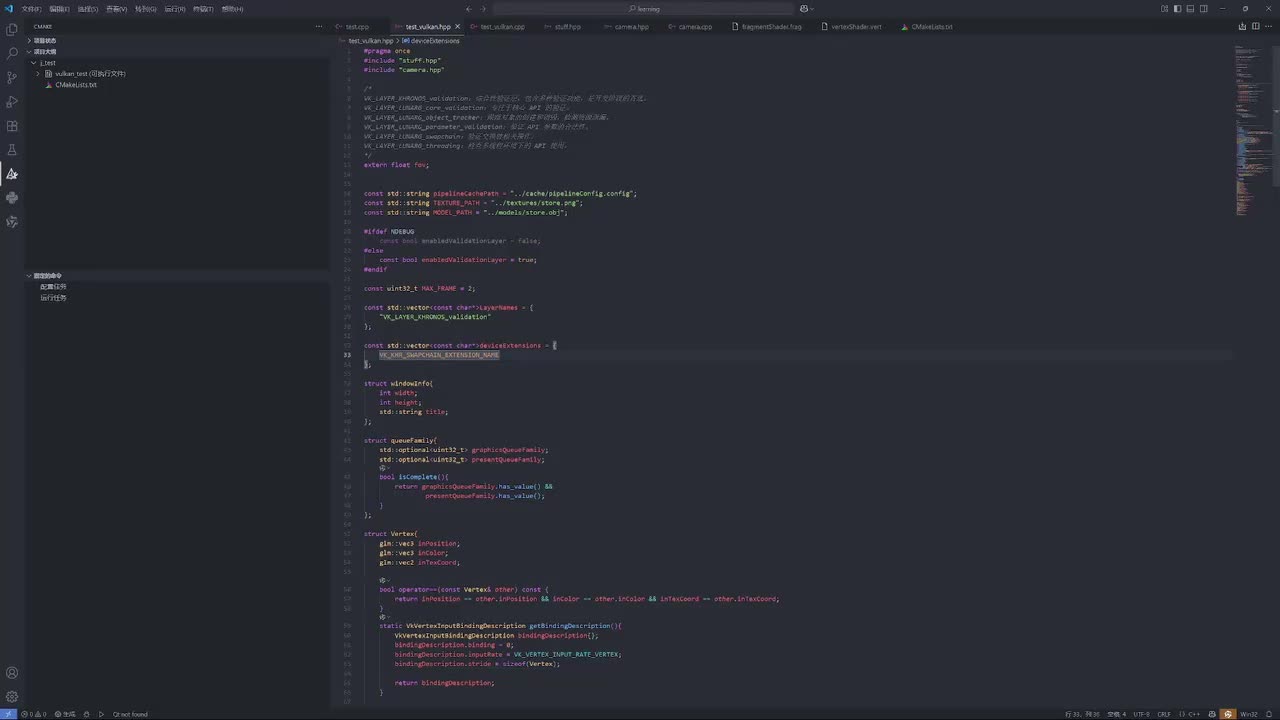The width and height of the screenshot is (1280, 720).
Task: Click UTF-8 encoding in status bar
Action: [x=1141, y=714]
